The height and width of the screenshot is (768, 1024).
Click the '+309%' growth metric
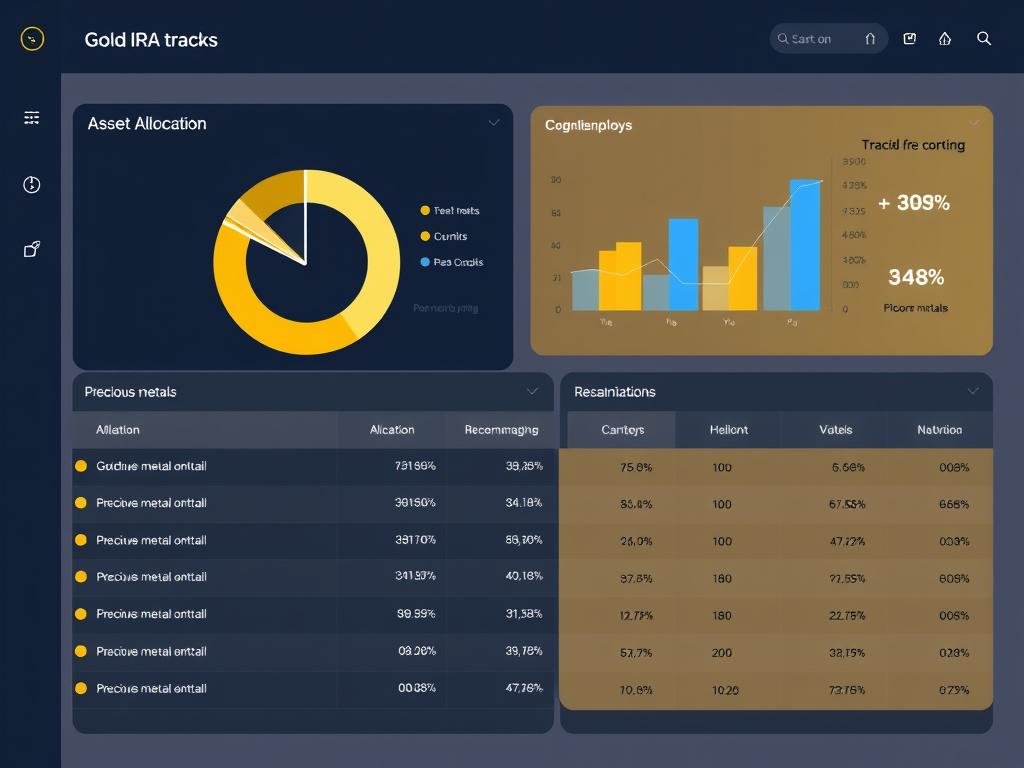tap(915, 202)
